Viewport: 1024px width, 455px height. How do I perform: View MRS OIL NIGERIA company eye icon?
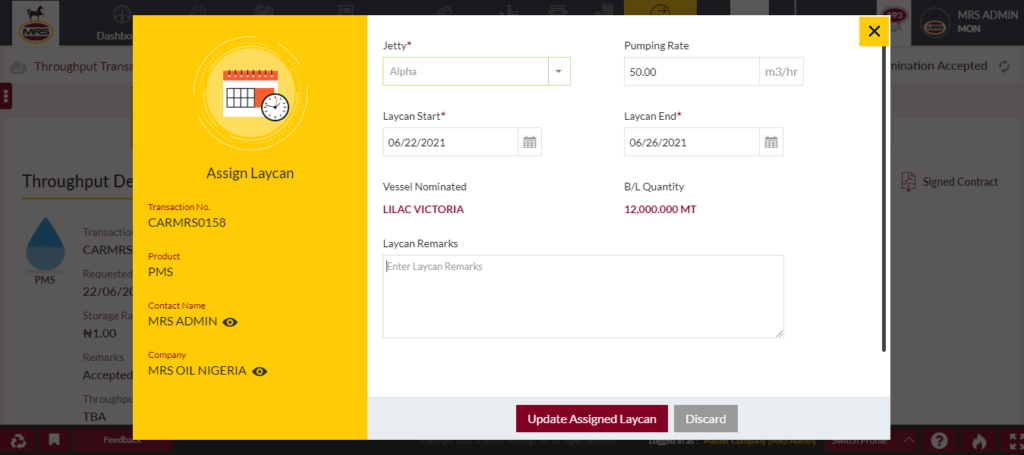[259, 371]
